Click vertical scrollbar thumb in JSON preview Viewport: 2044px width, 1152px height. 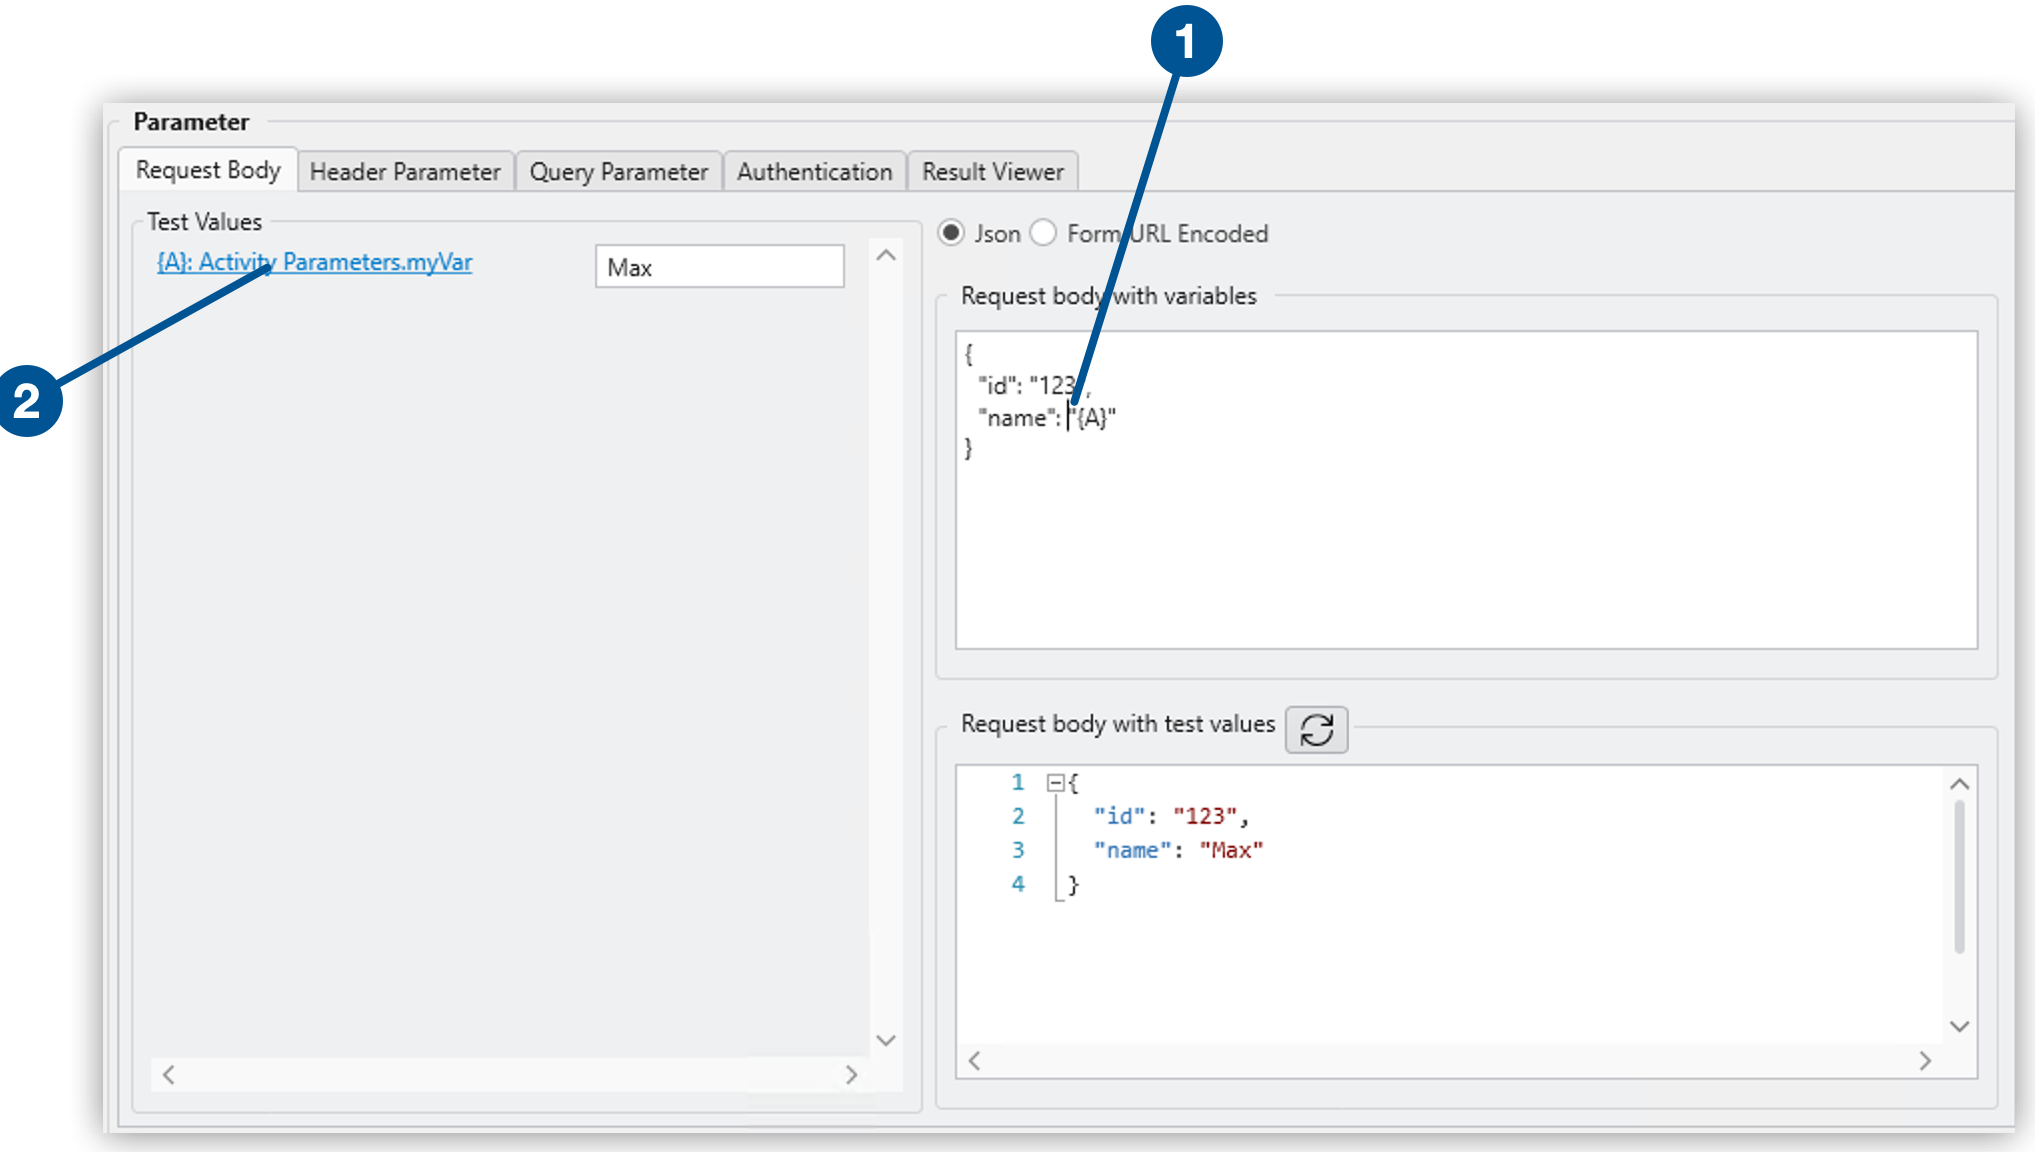point(1959,875)
